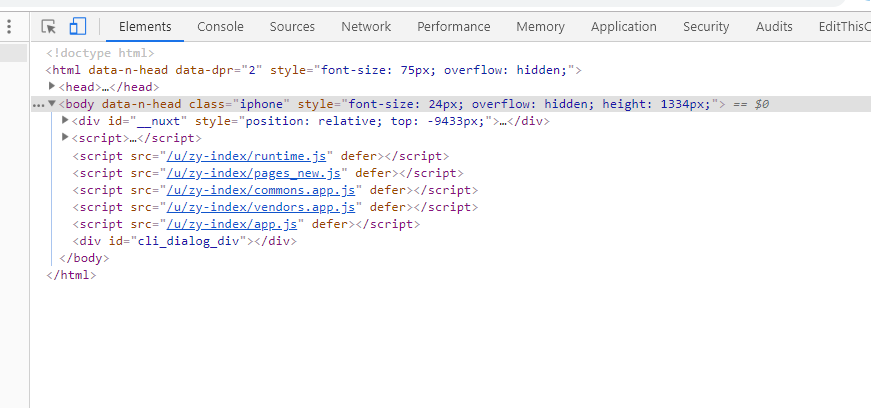The width and height of the screenshot is (871, 408).
Task: Switch to the Console tab
Action: click(x=221, y=27)
